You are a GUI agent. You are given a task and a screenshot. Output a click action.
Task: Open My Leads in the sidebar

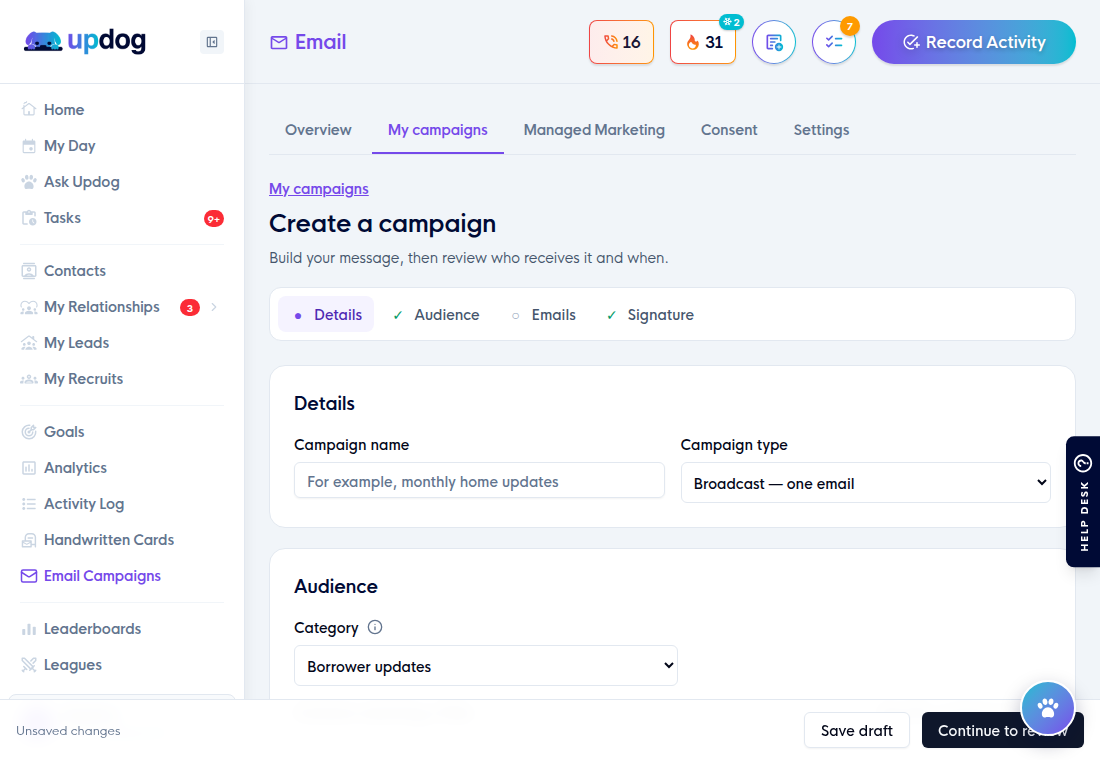pos(76,342)
